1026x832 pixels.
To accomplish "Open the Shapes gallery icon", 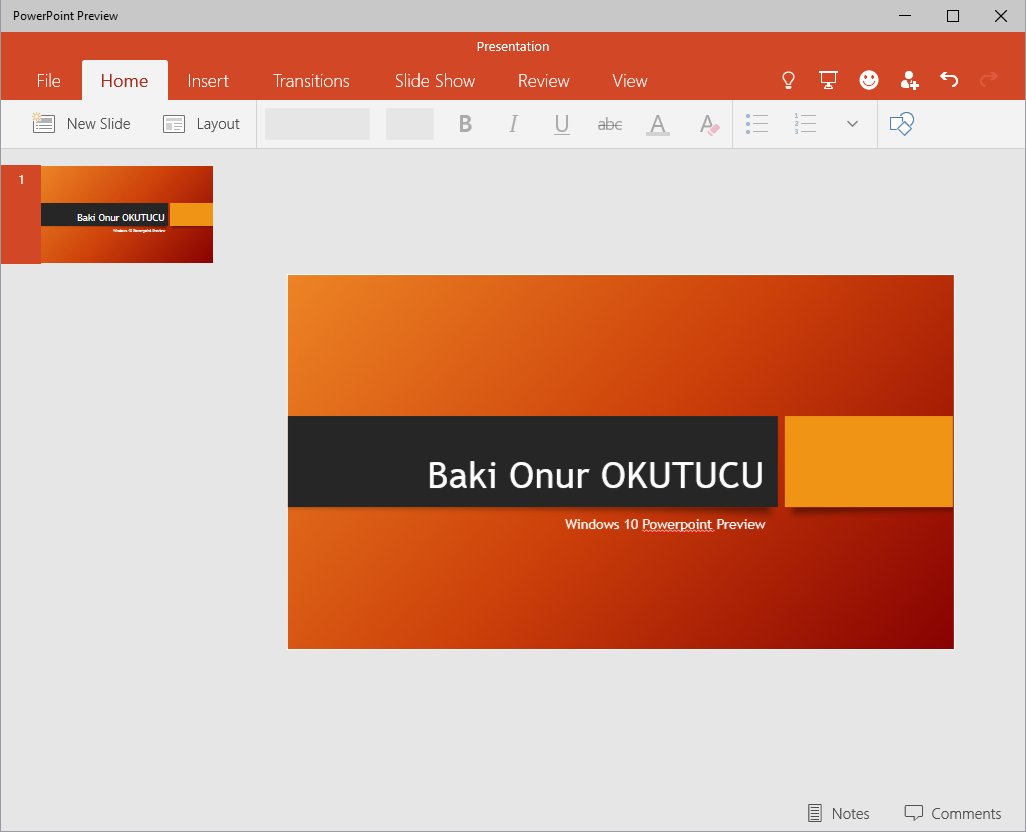I will (902, 124).
